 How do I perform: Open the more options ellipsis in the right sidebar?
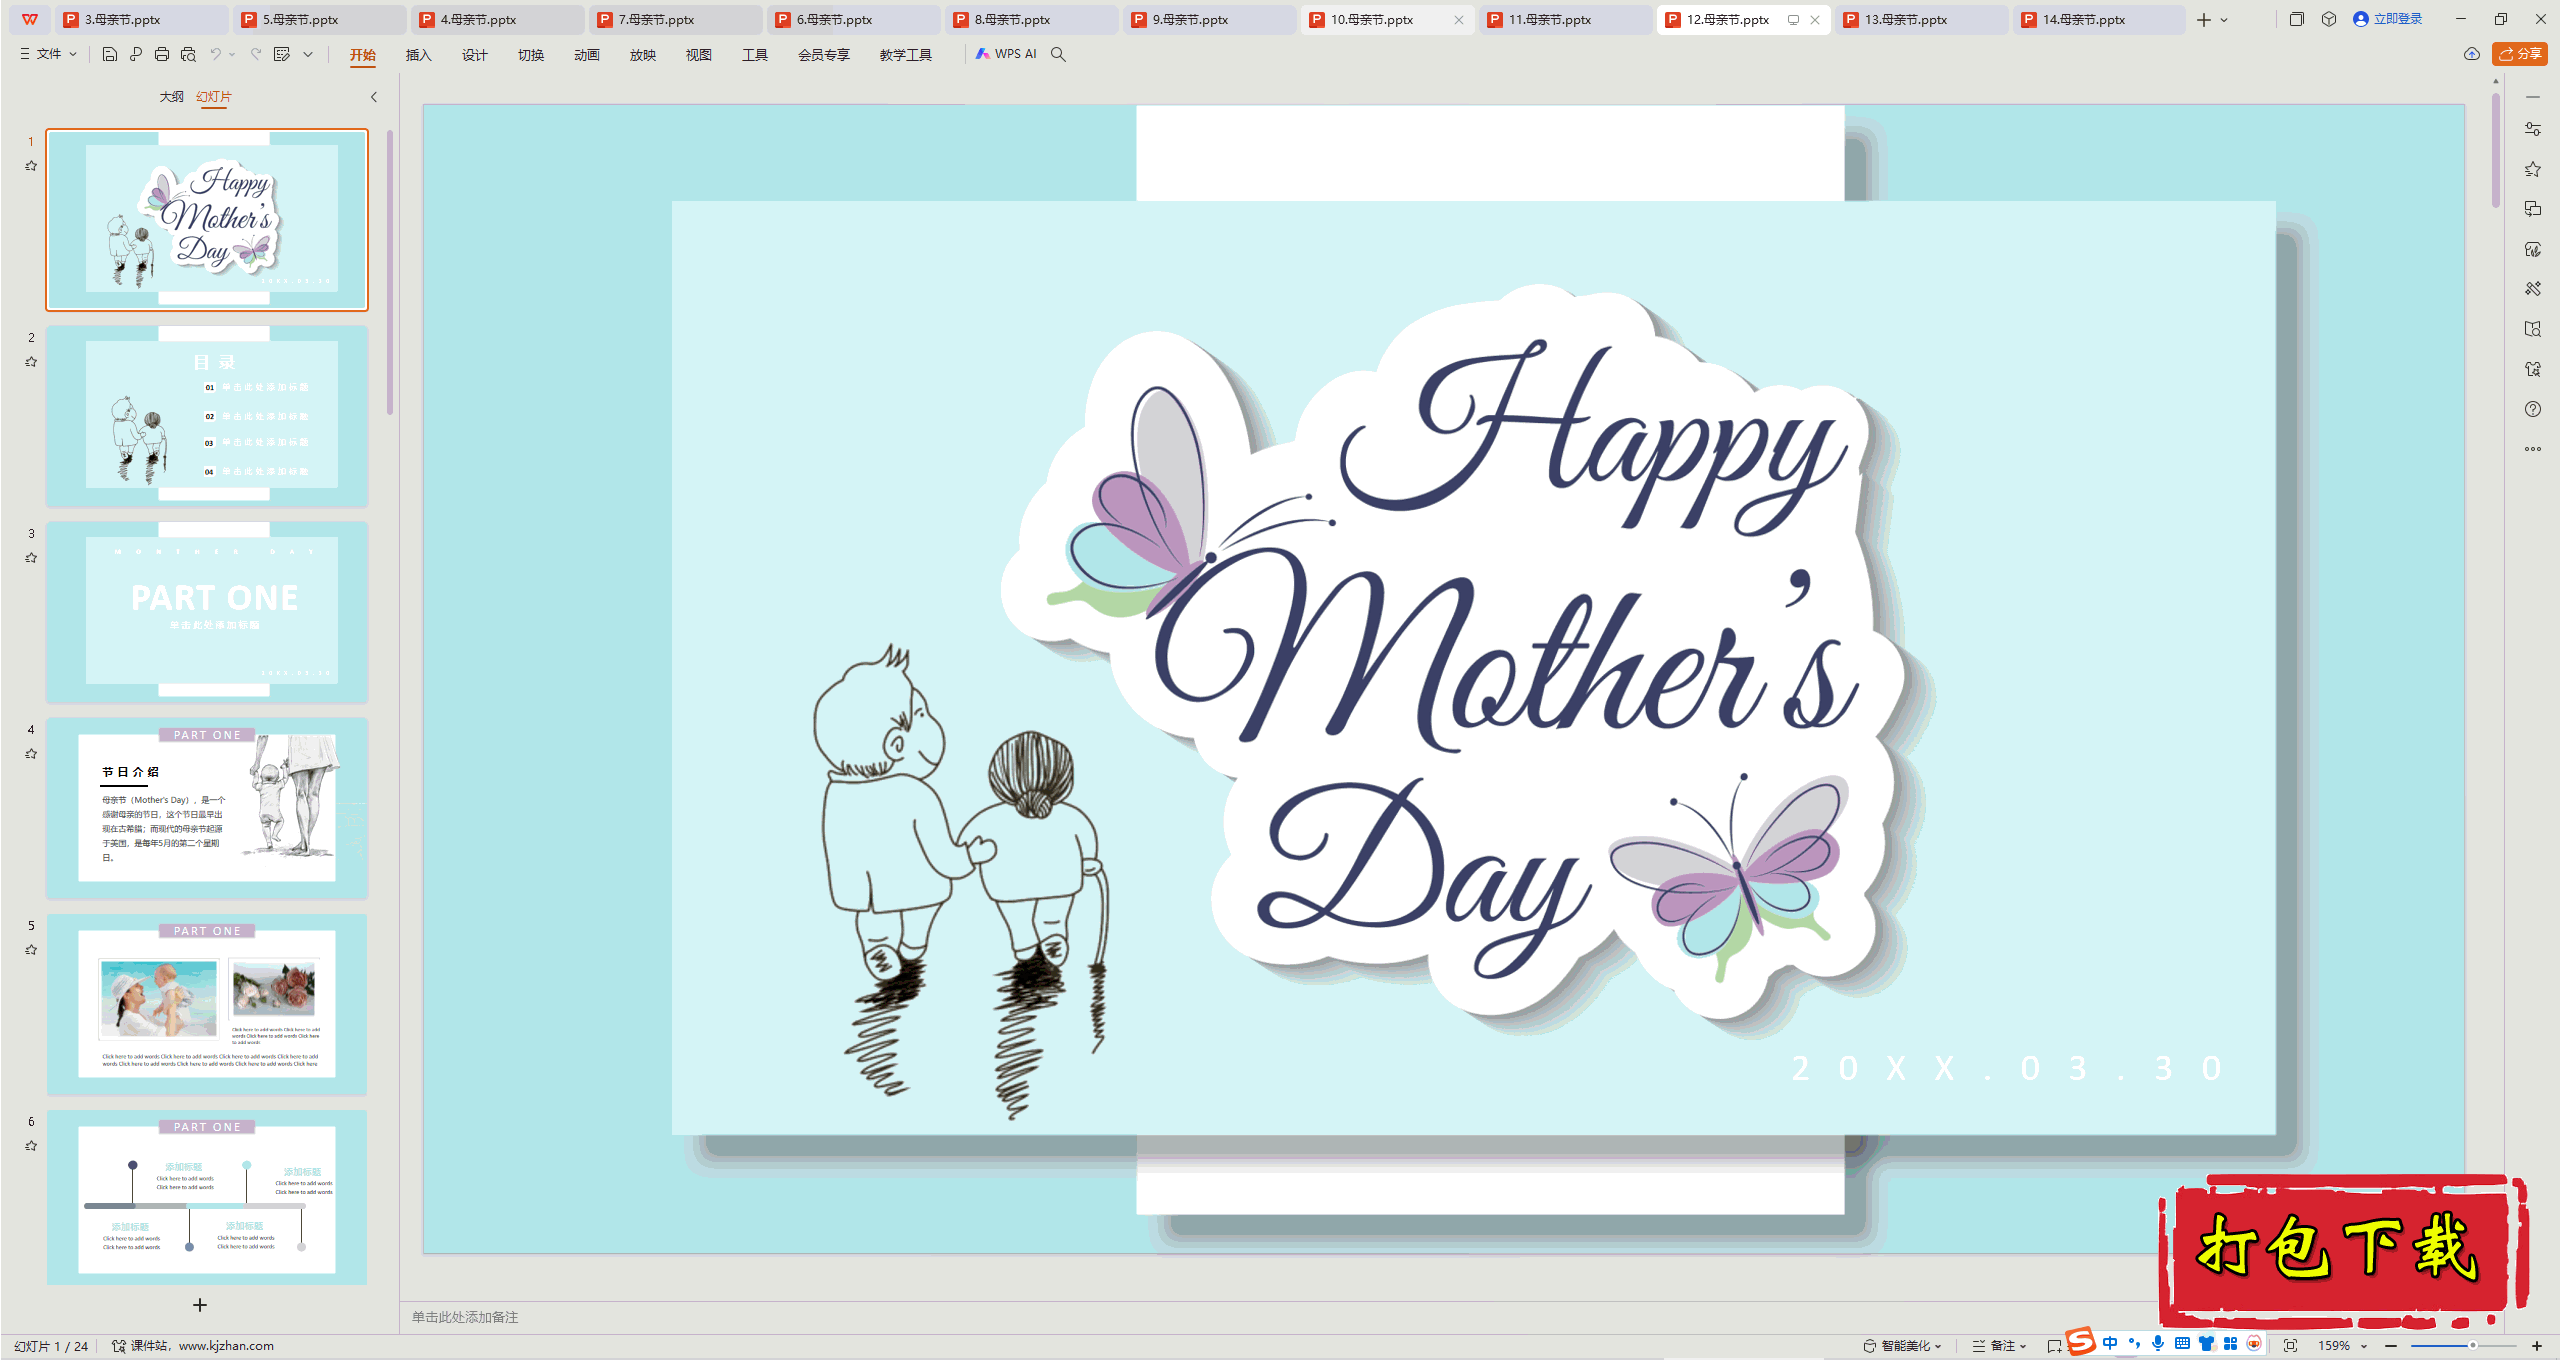point(2533,449)
